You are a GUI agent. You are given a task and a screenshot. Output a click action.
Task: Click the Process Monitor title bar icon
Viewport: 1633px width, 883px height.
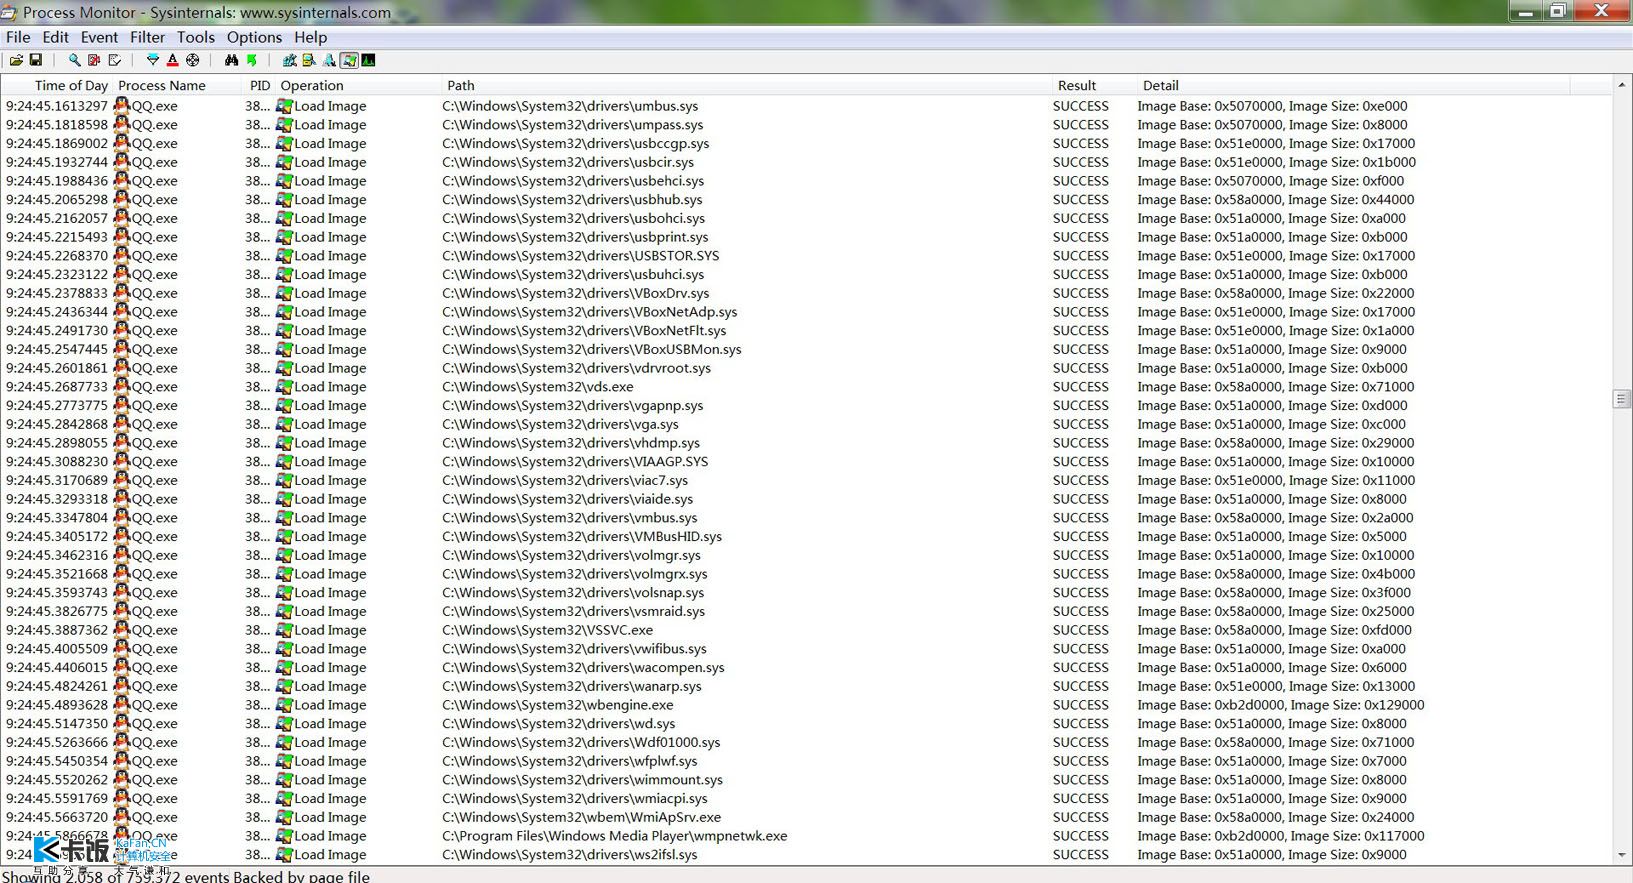[x=9, y=13]
